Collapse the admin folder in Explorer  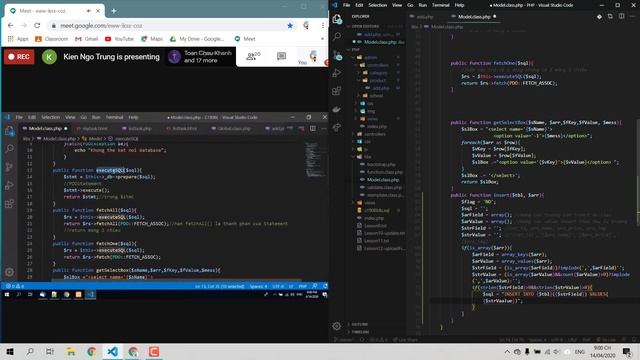pyautogui.click(x=371, y=57)
